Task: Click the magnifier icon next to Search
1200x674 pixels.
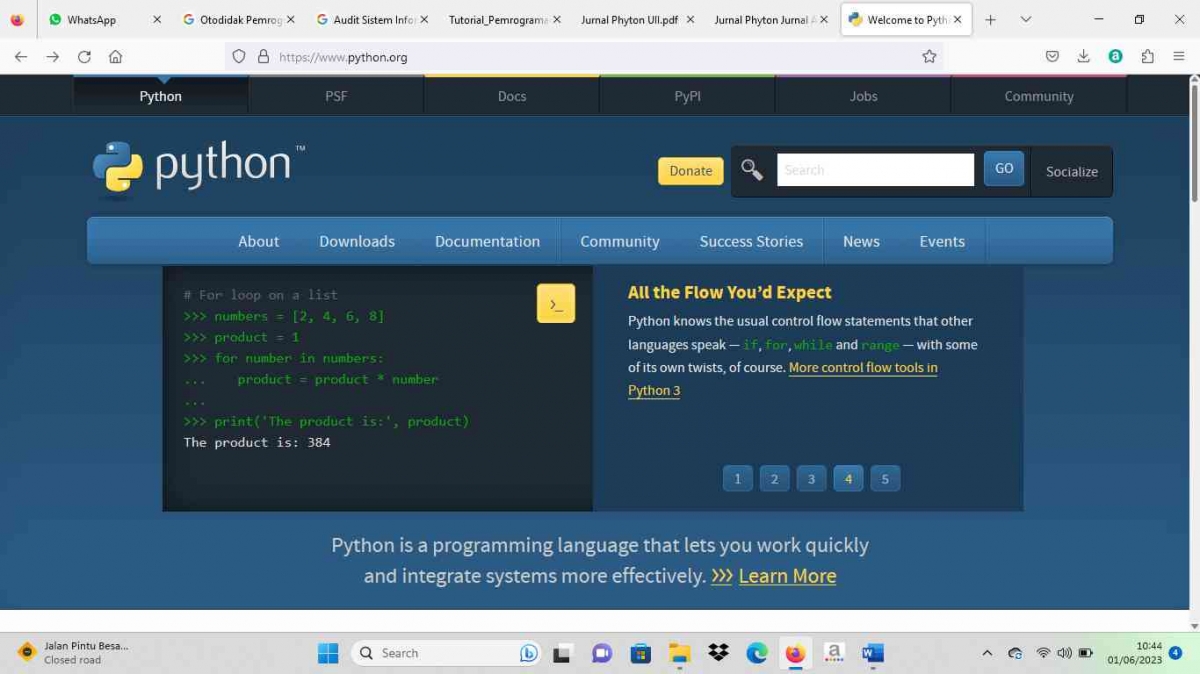Action: [x=751, y=170]
